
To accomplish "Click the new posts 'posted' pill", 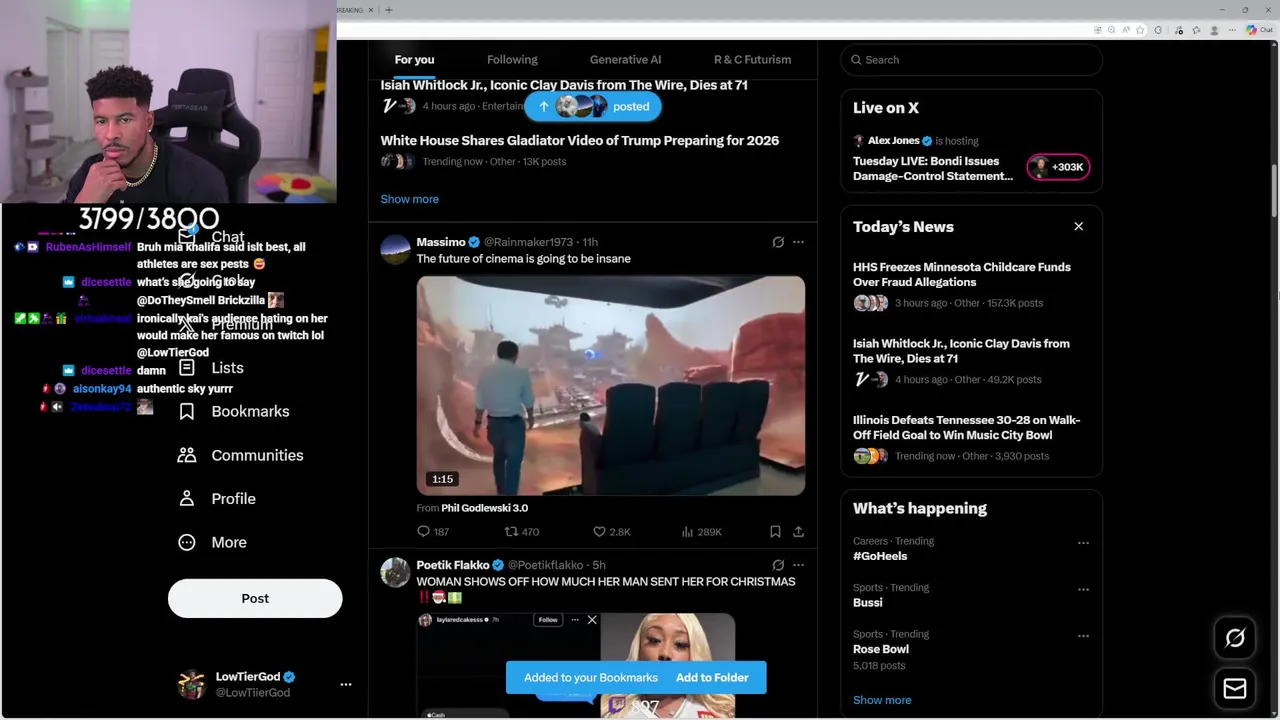I will (x=593, y=107).
